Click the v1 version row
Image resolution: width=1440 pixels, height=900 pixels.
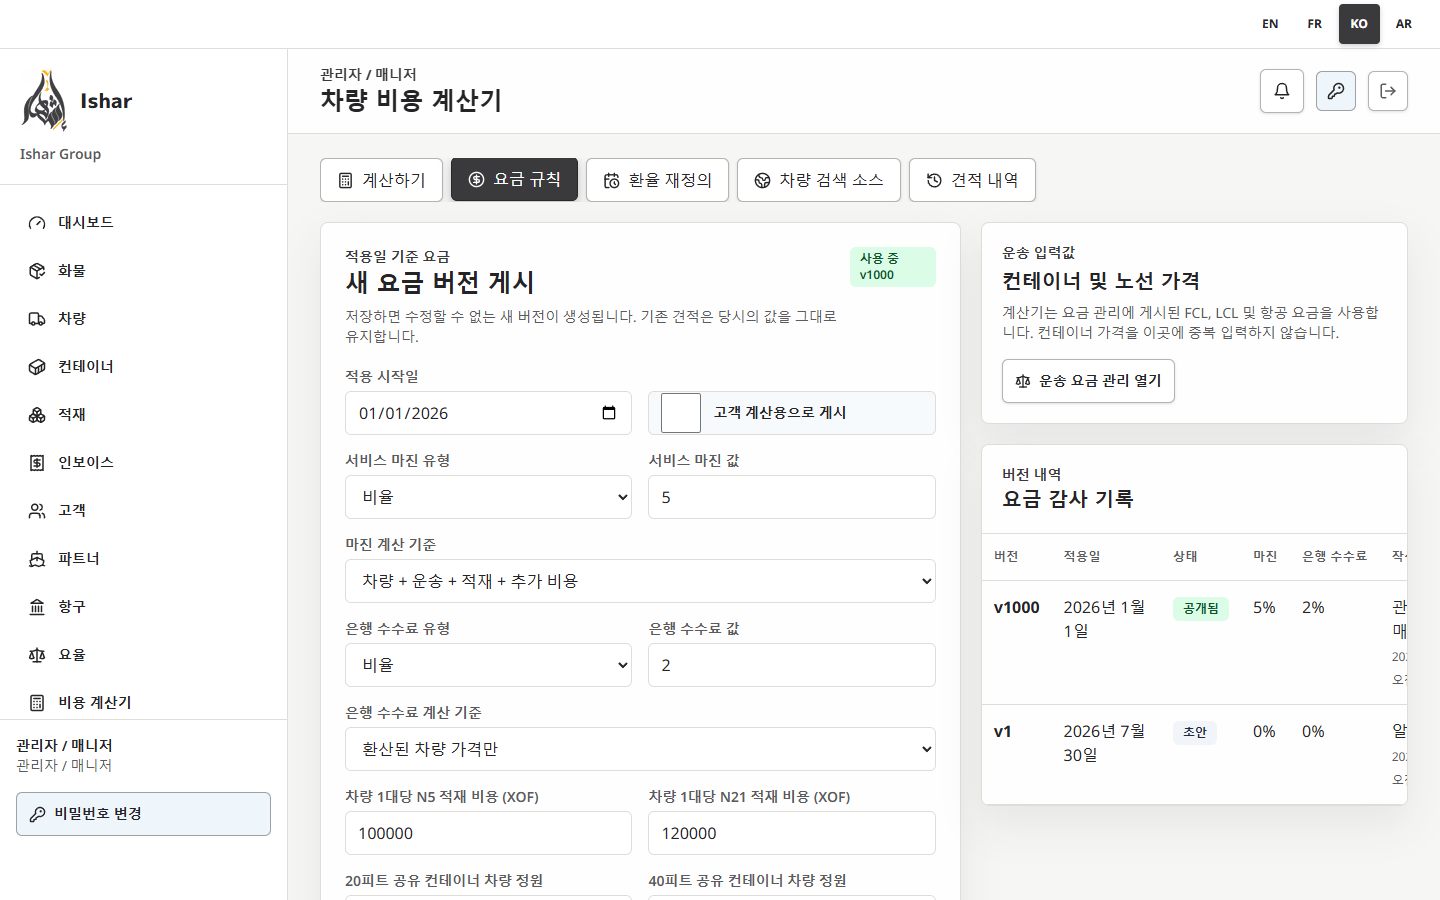[1194, 755]
